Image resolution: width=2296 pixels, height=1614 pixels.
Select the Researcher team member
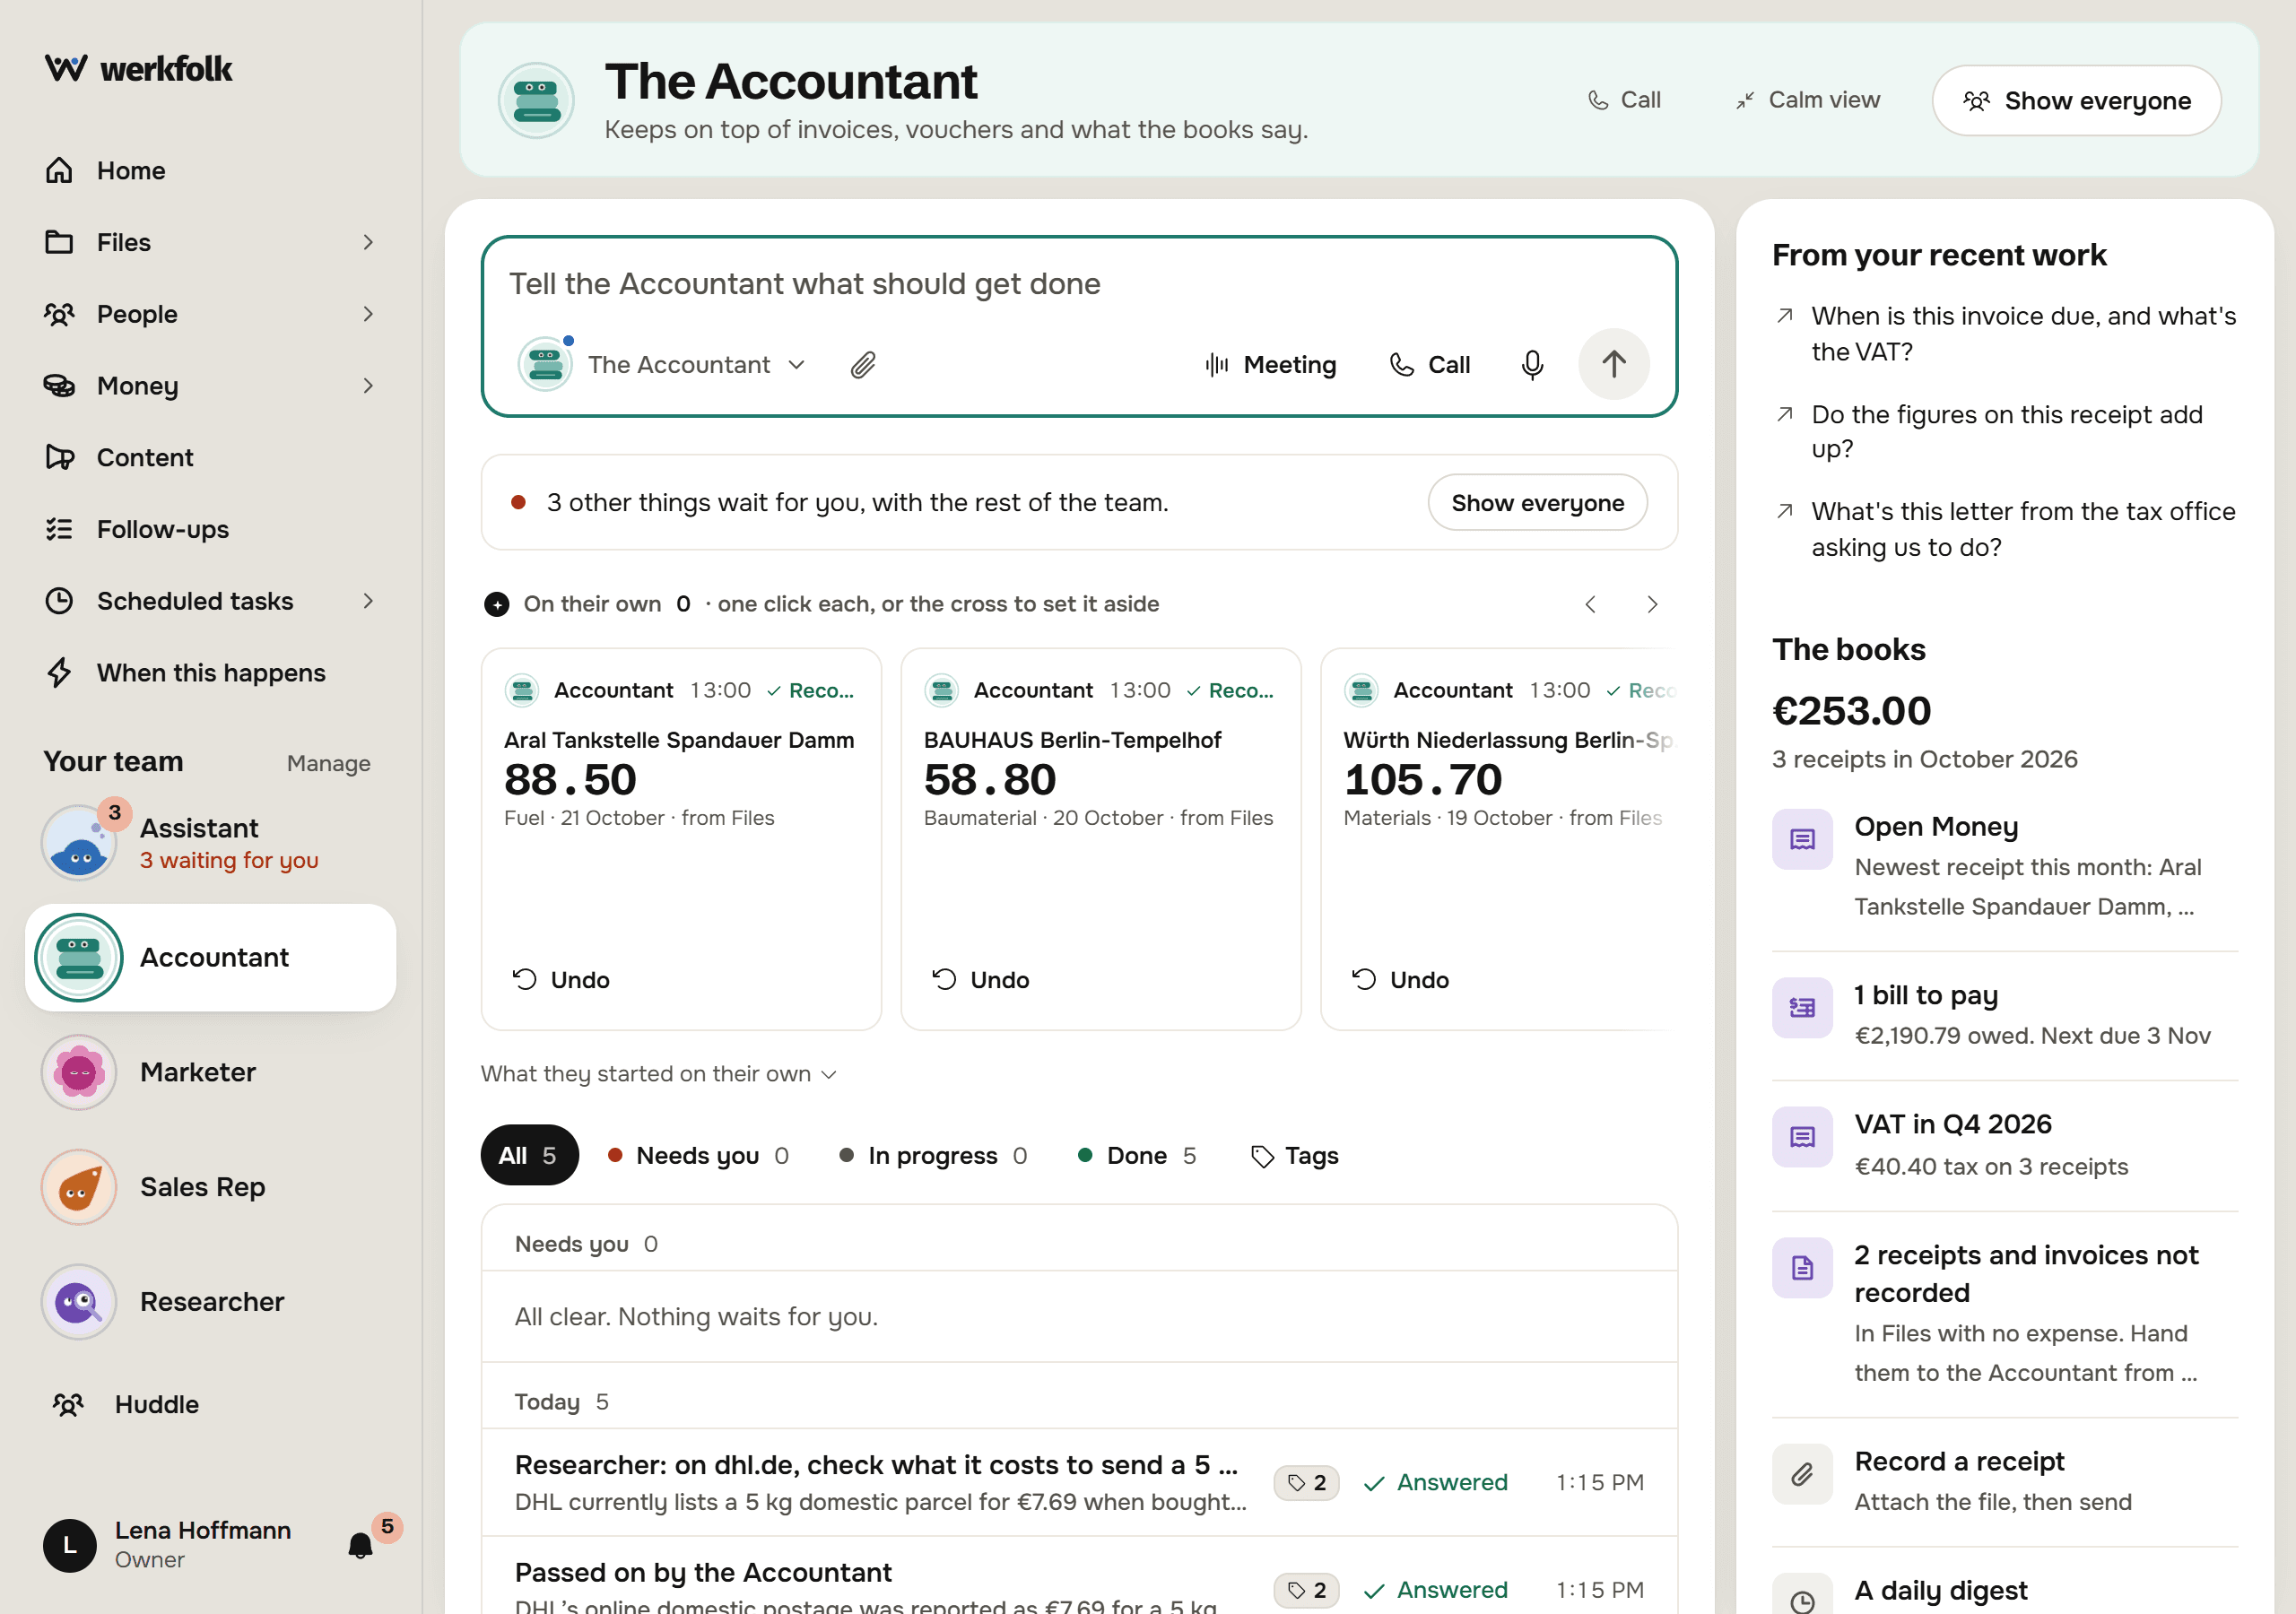[x=210, y=1302]
